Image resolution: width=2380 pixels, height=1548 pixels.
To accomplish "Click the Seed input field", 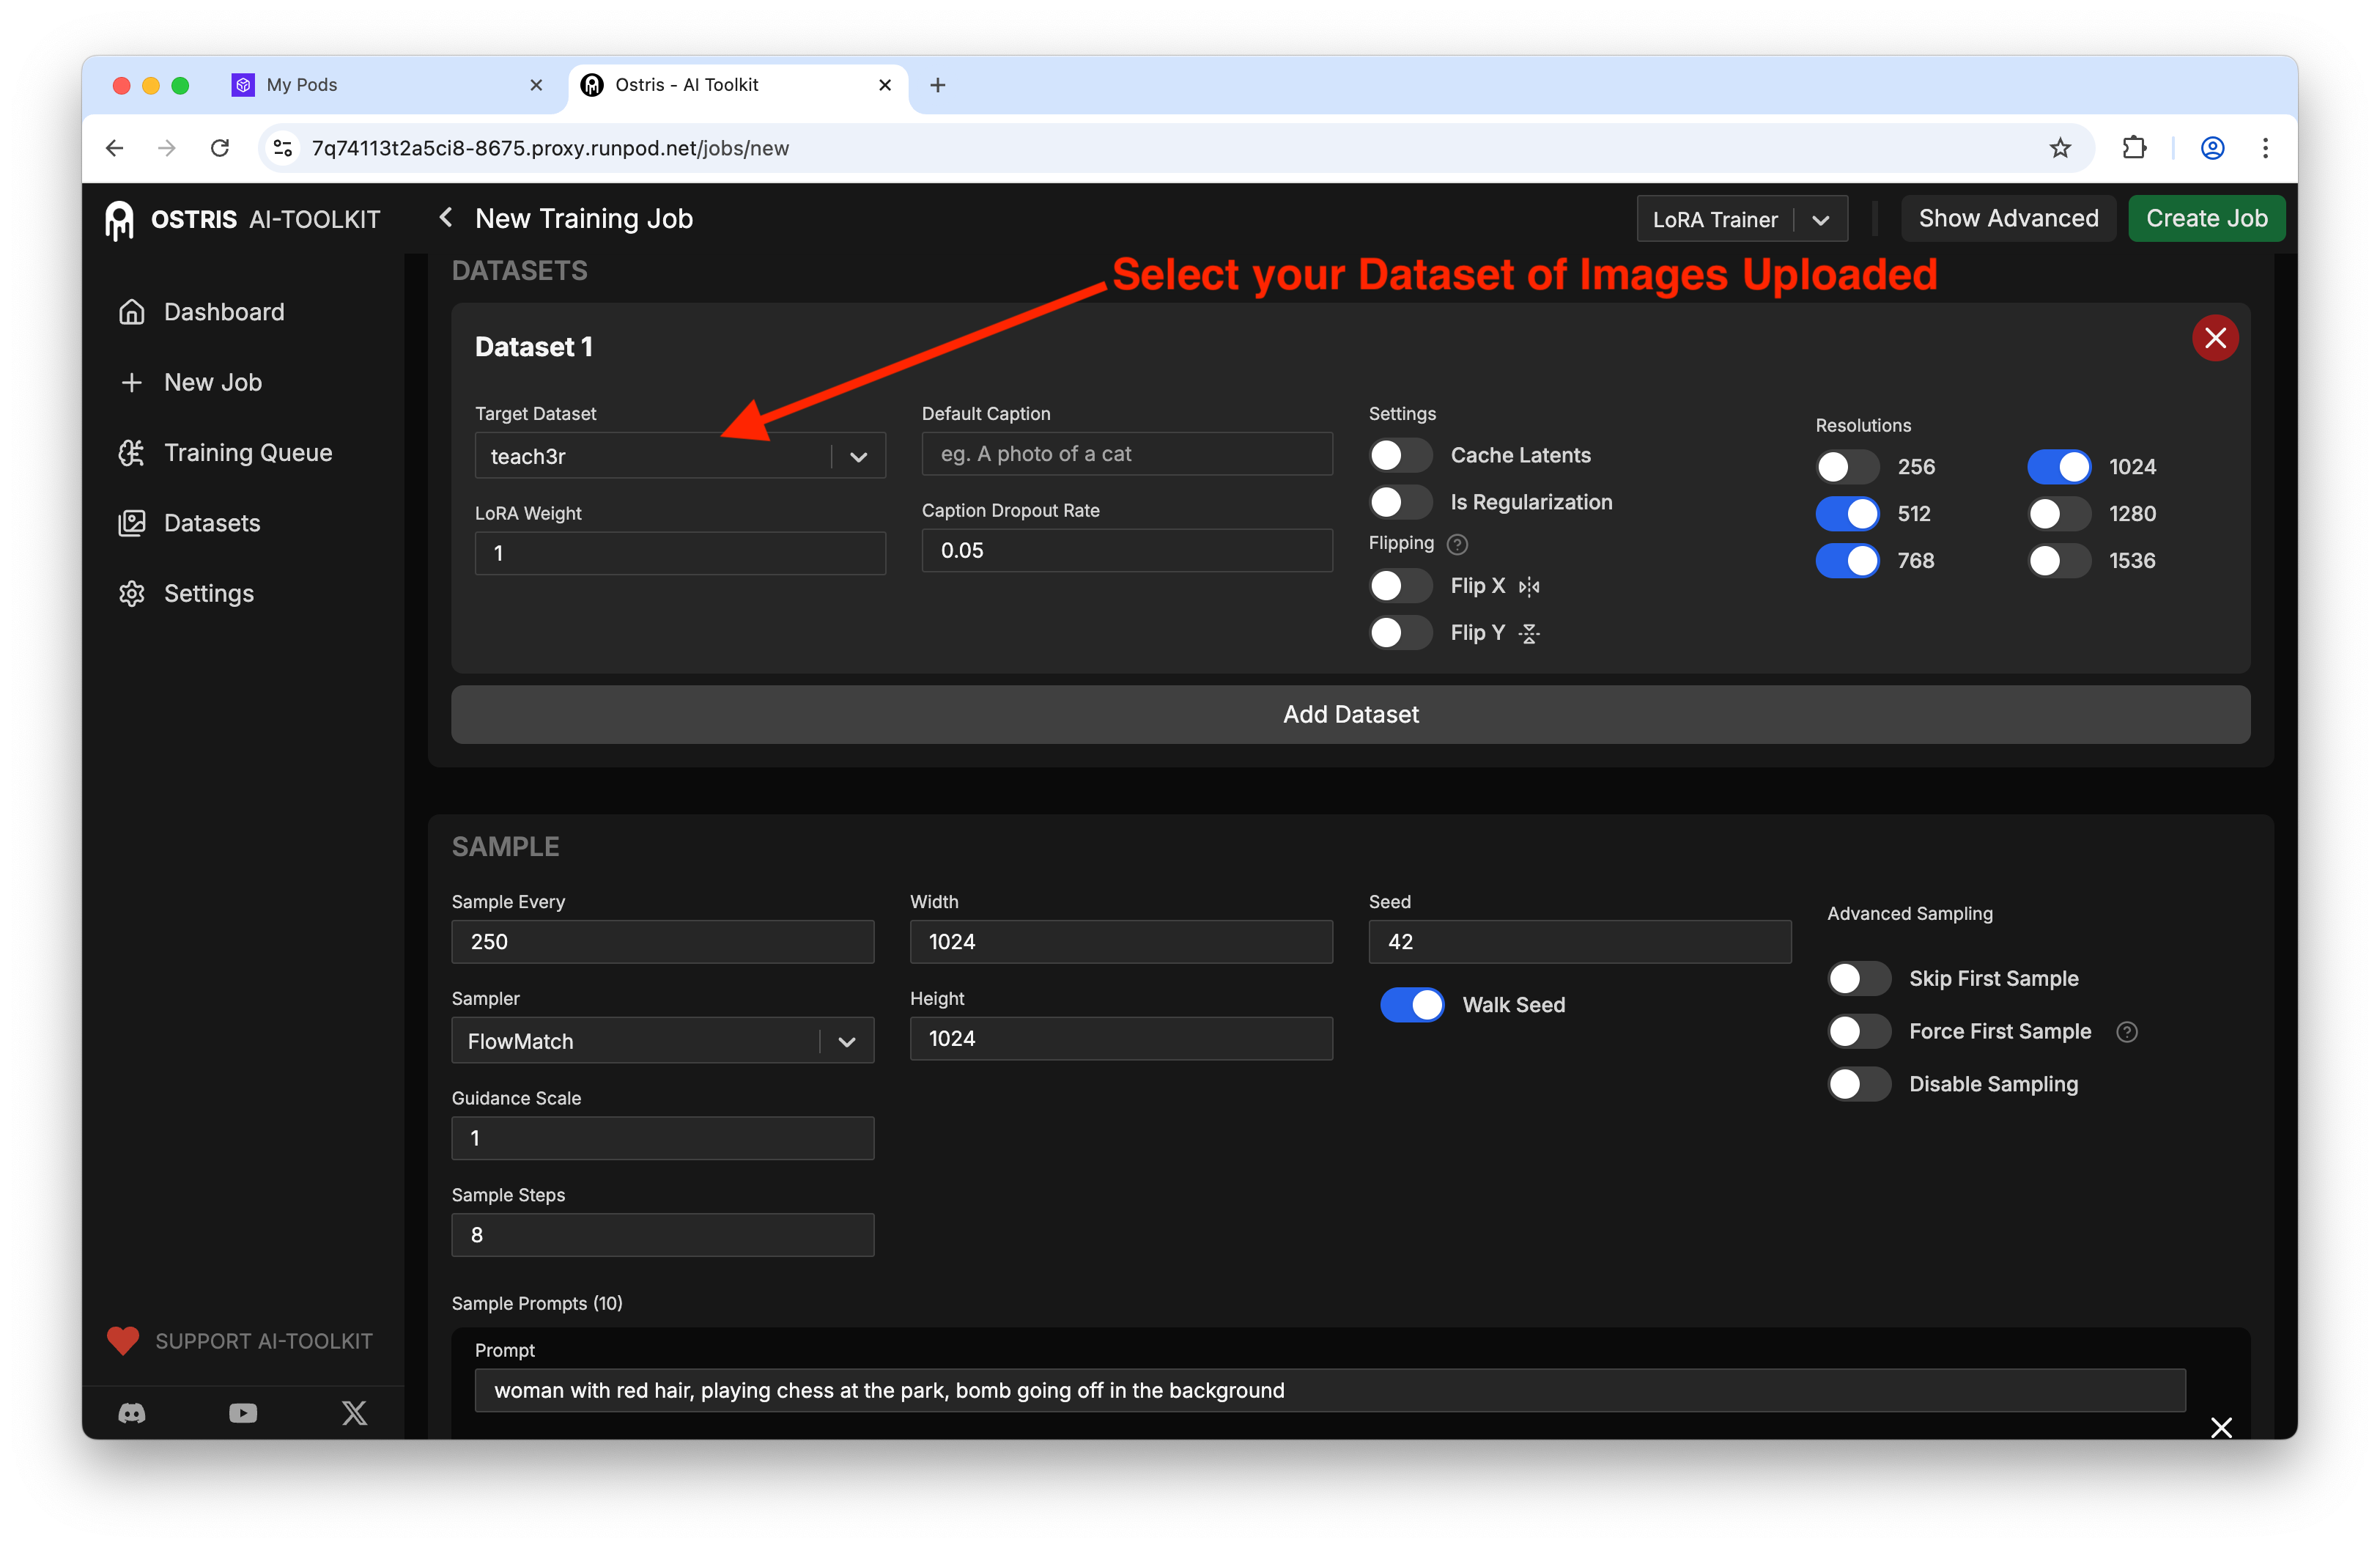I will tap(1580, 942).
